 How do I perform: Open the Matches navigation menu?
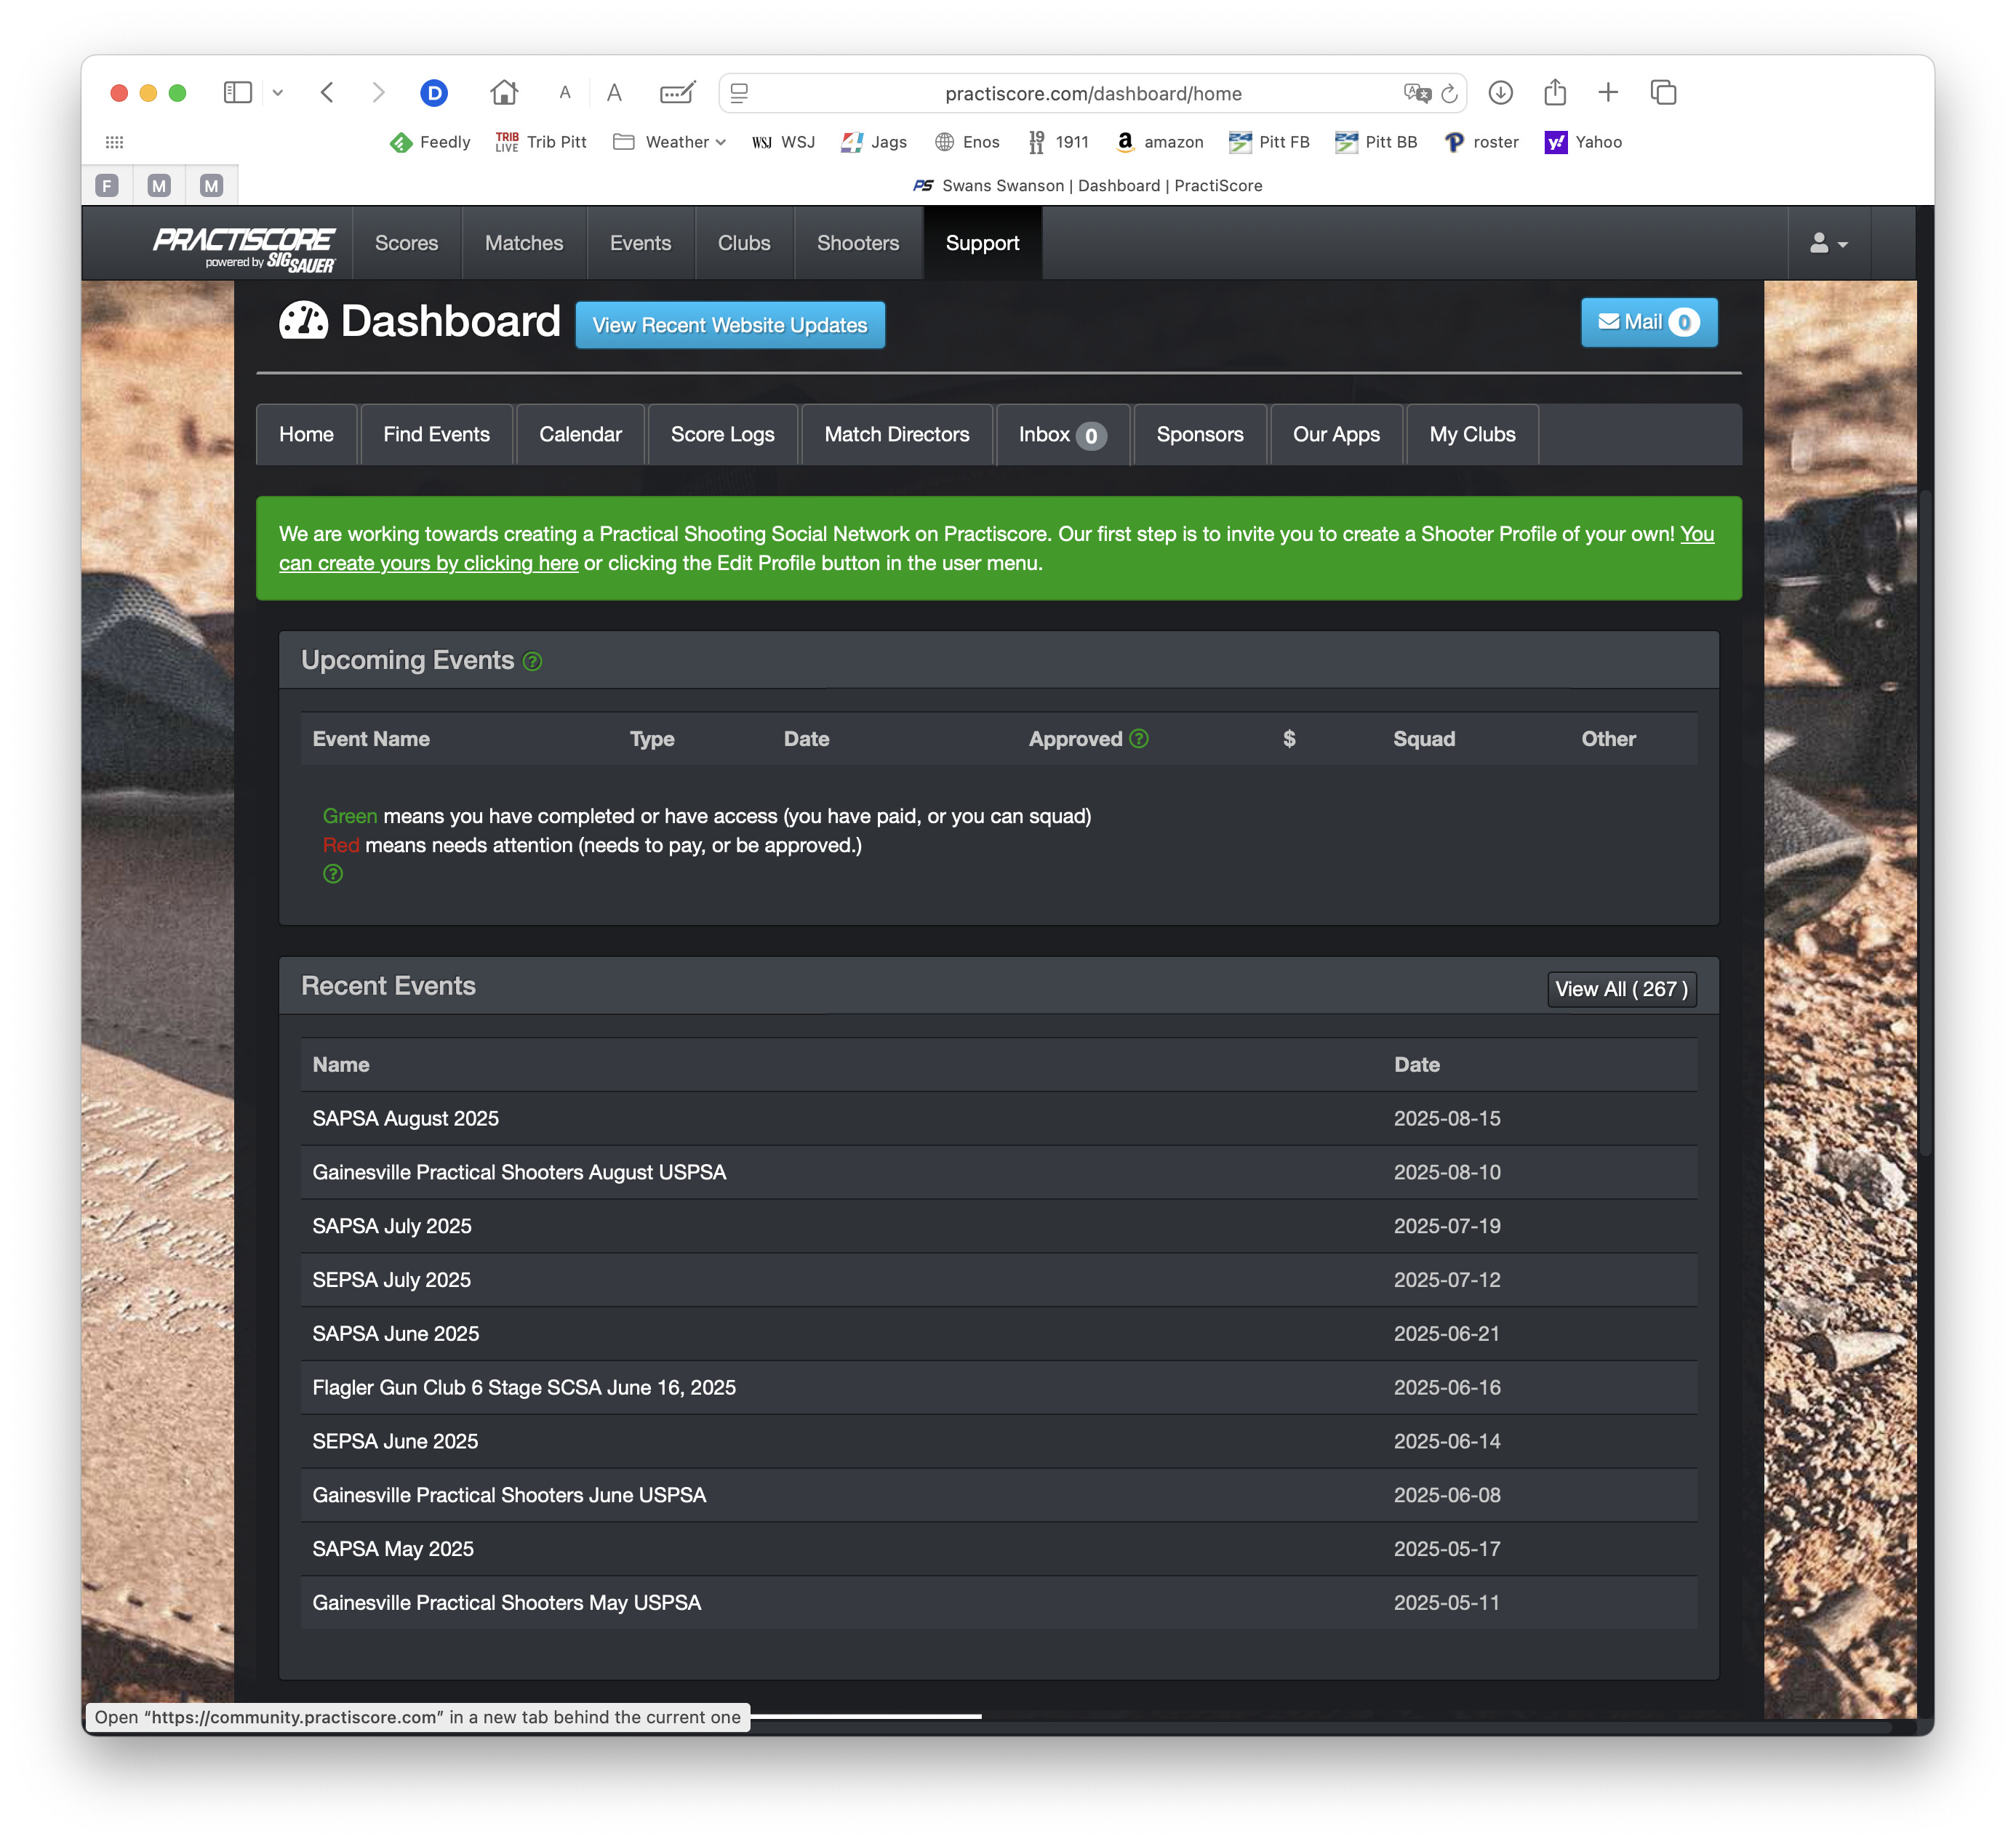click(x=523, y=243)
